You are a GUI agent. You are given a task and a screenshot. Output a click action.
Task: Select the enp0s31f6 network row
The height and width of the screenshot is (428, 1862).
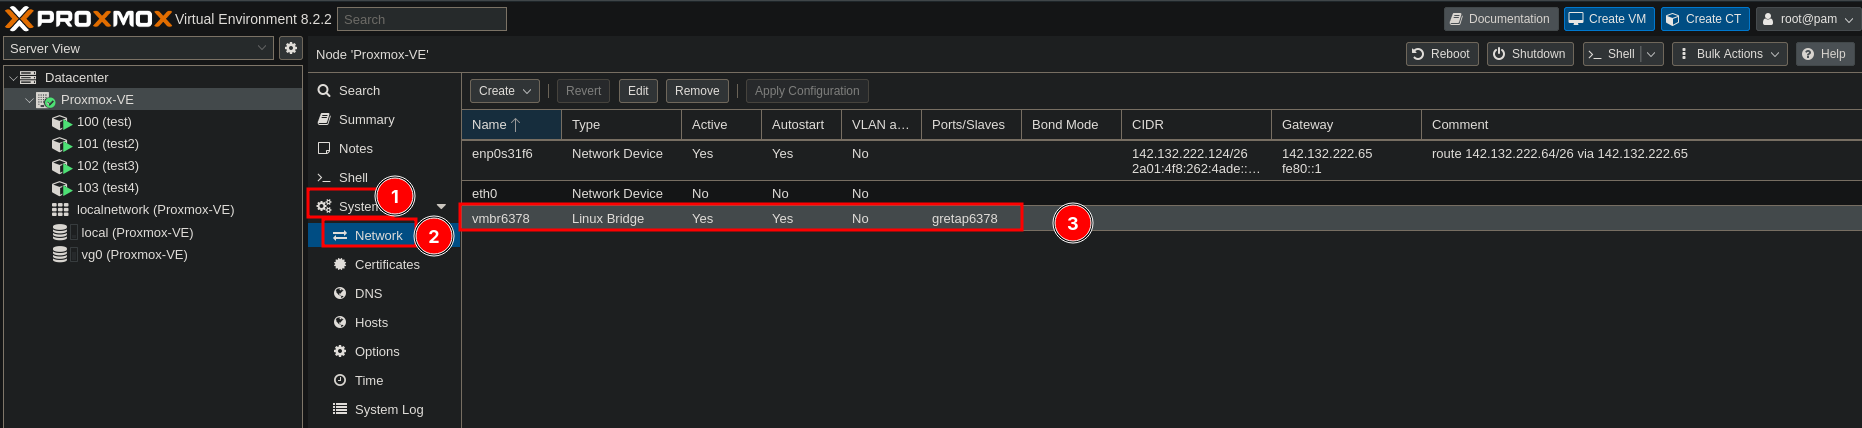tap(1161, 161)
